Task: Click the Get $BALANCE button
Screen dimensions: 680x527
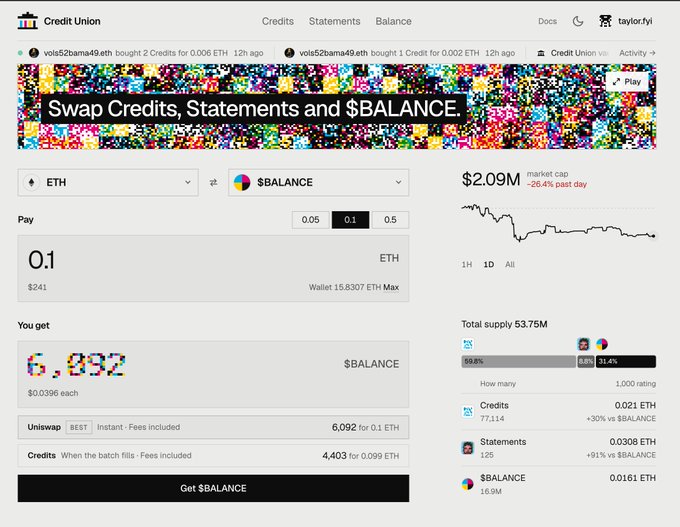Action: 213,488
